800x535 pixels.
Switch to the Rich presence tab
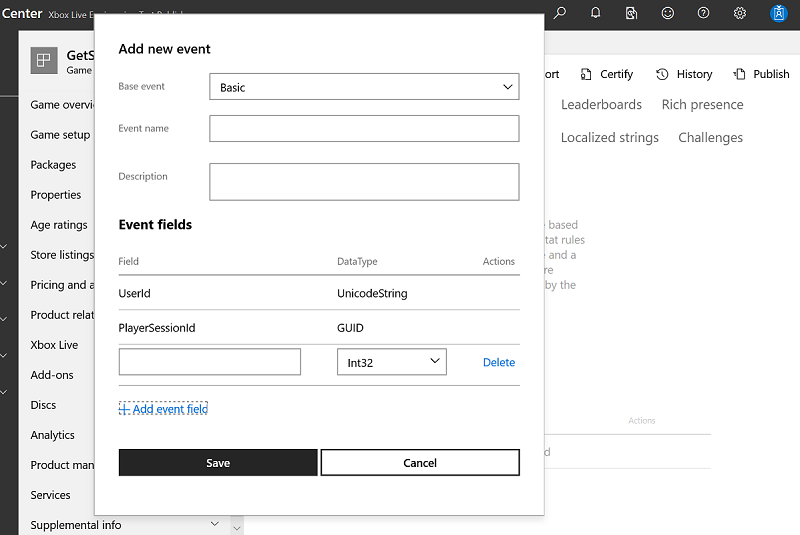pyautogui.click(x=703, y=105)
